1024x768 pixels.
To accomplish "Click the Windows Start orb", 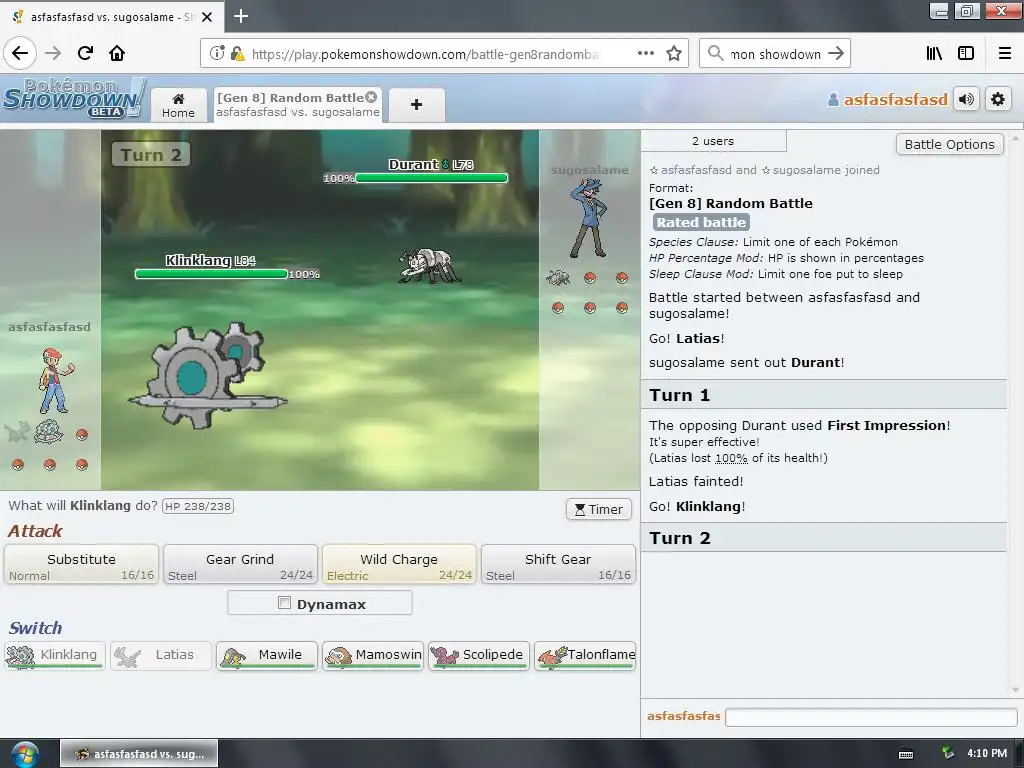I will pos(24,754).
